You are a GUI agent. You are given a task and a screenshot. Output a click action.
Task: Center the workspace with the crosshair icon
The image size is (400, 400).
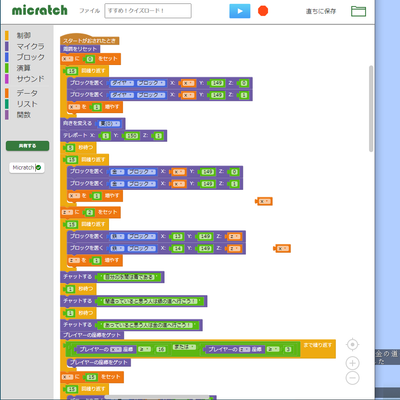coord(352,345)
